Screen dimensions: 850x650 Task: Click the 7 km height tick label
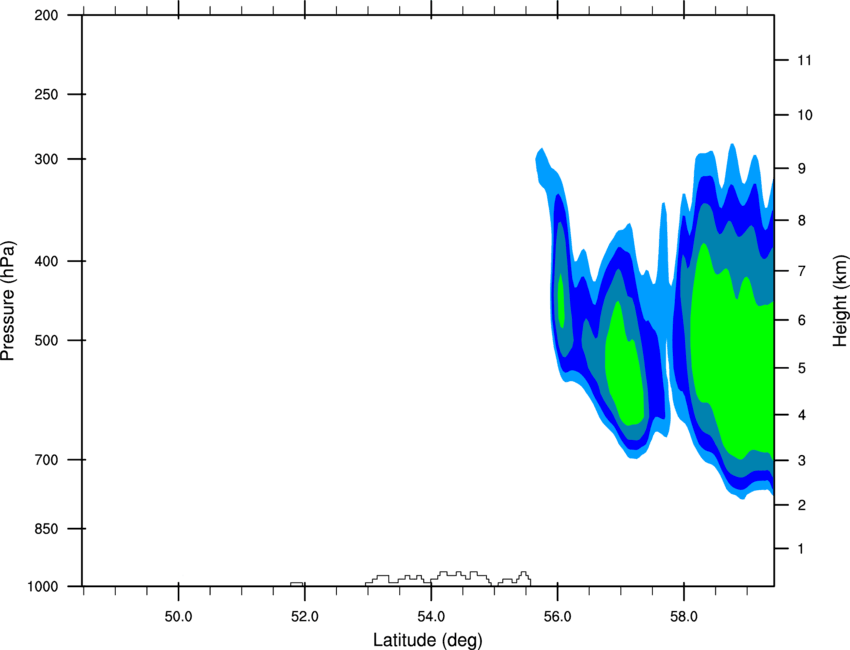[x=801, y=271]
